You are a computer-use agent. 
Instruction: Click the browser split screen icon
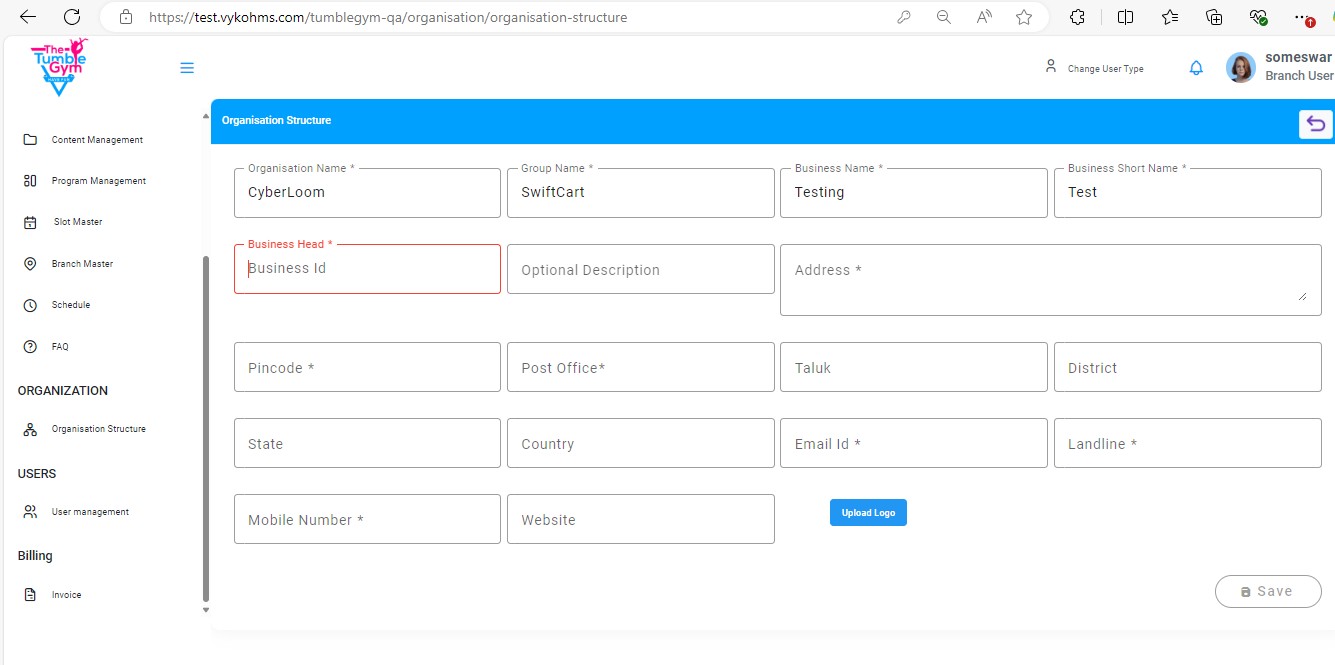(1125, 17)
